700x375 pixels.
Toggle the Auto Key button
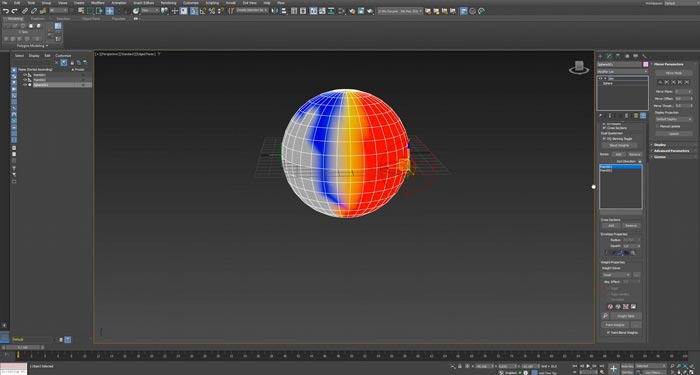pos(627,366)
